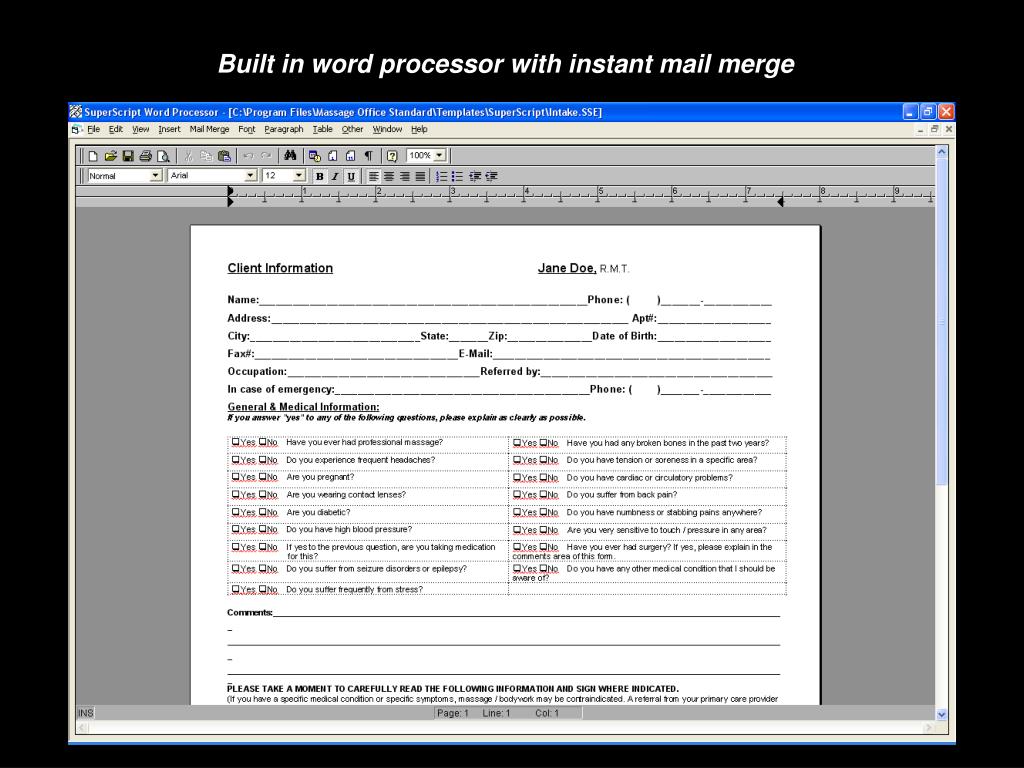1024x768 pixels.
Task: Check No for 'Do you experience frequent headaches?'
Action: tap(263, 460)
